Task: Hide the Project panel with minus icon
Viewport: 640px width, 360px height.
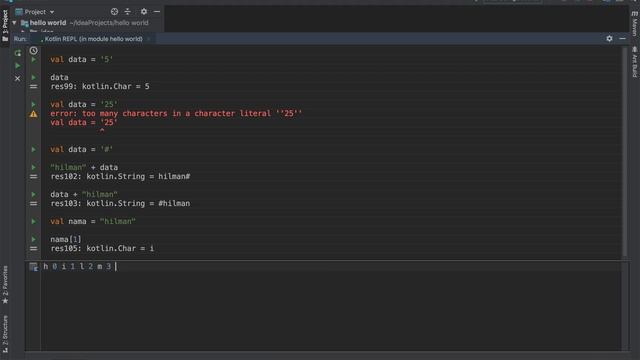Action: tap(157, 12)
